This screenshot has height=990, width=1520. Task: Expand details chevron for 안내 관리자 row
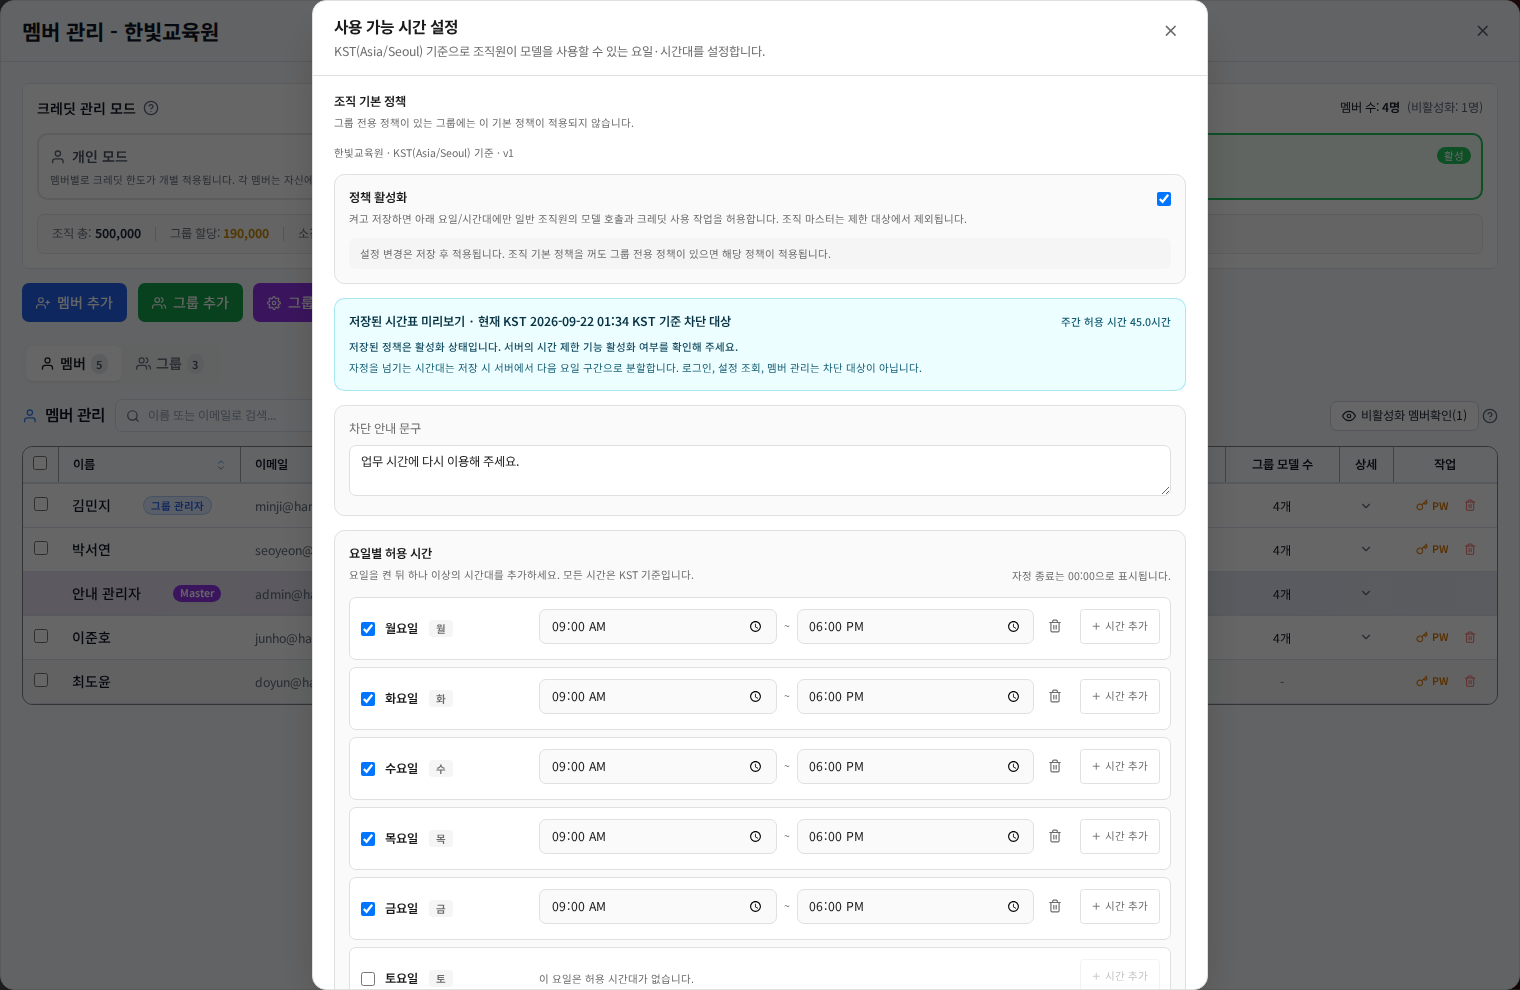coord(1366,594)
